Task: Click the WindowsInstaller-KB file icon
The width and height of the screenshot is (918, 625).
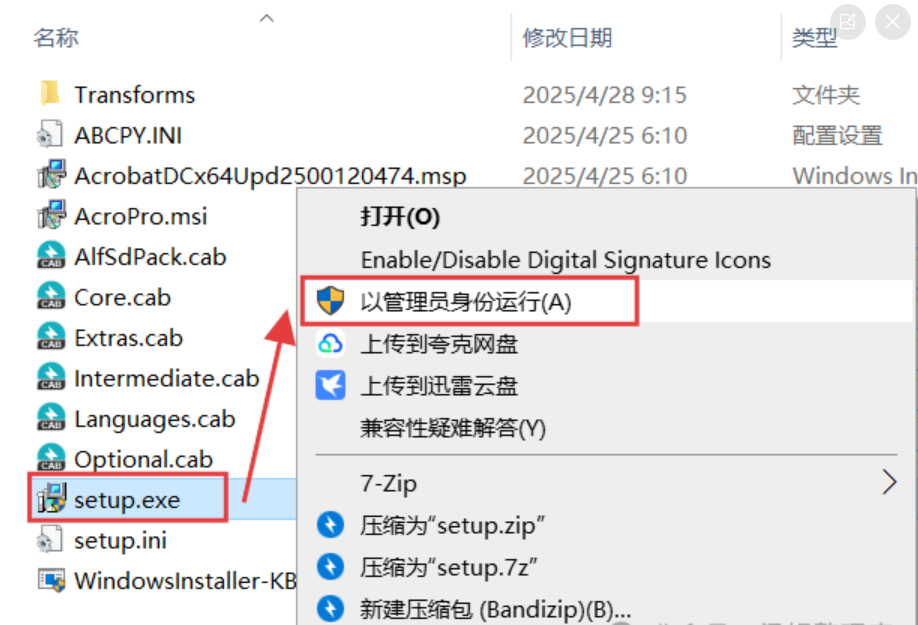Action: point(52,580)
